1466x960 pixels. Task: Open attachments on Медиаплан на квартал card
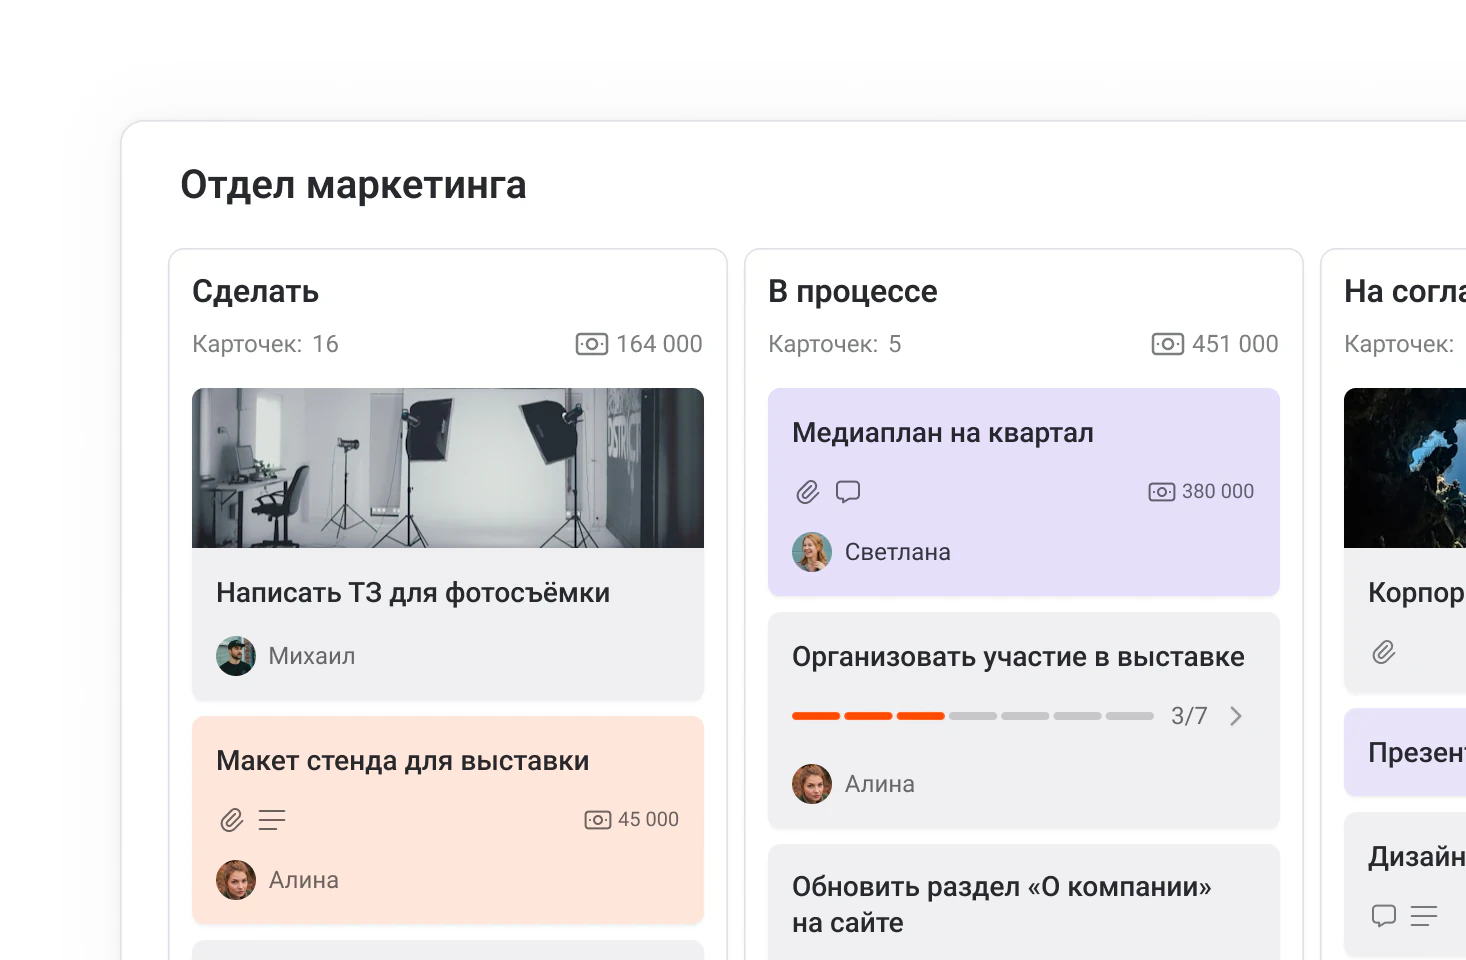pyautogui.click(x=808, y=492)
